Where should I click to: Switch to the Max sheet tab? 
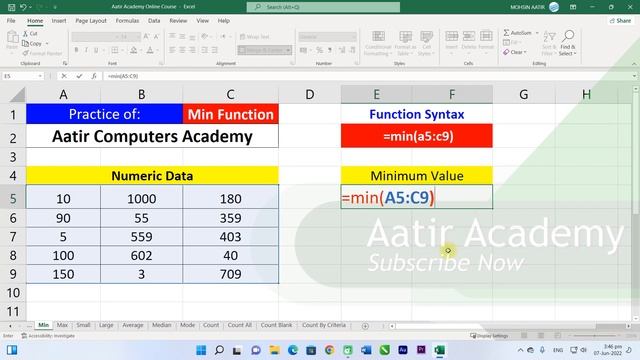62,325
